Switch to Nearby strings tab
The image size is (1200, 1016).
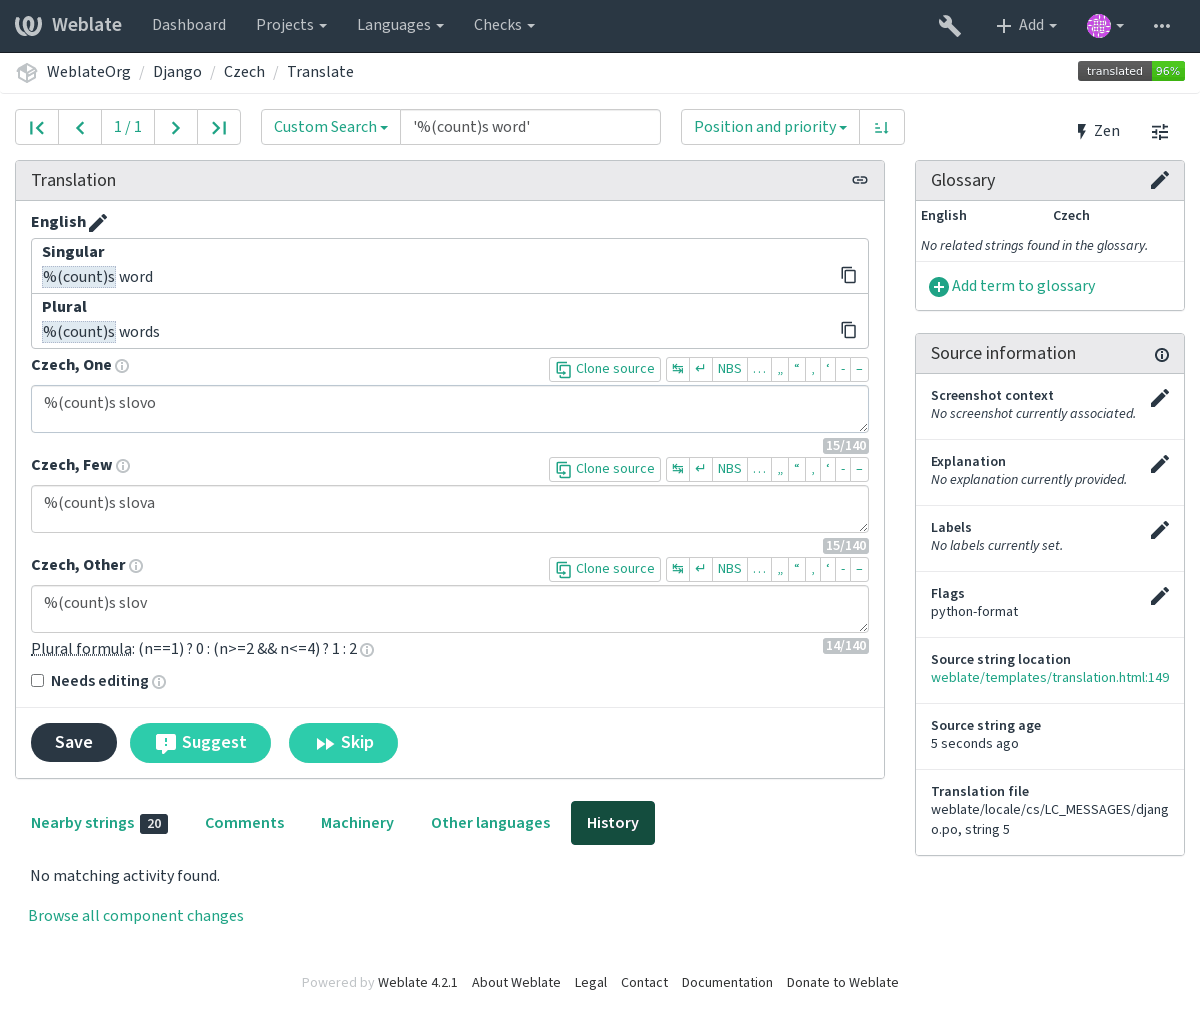coord(99,823)
